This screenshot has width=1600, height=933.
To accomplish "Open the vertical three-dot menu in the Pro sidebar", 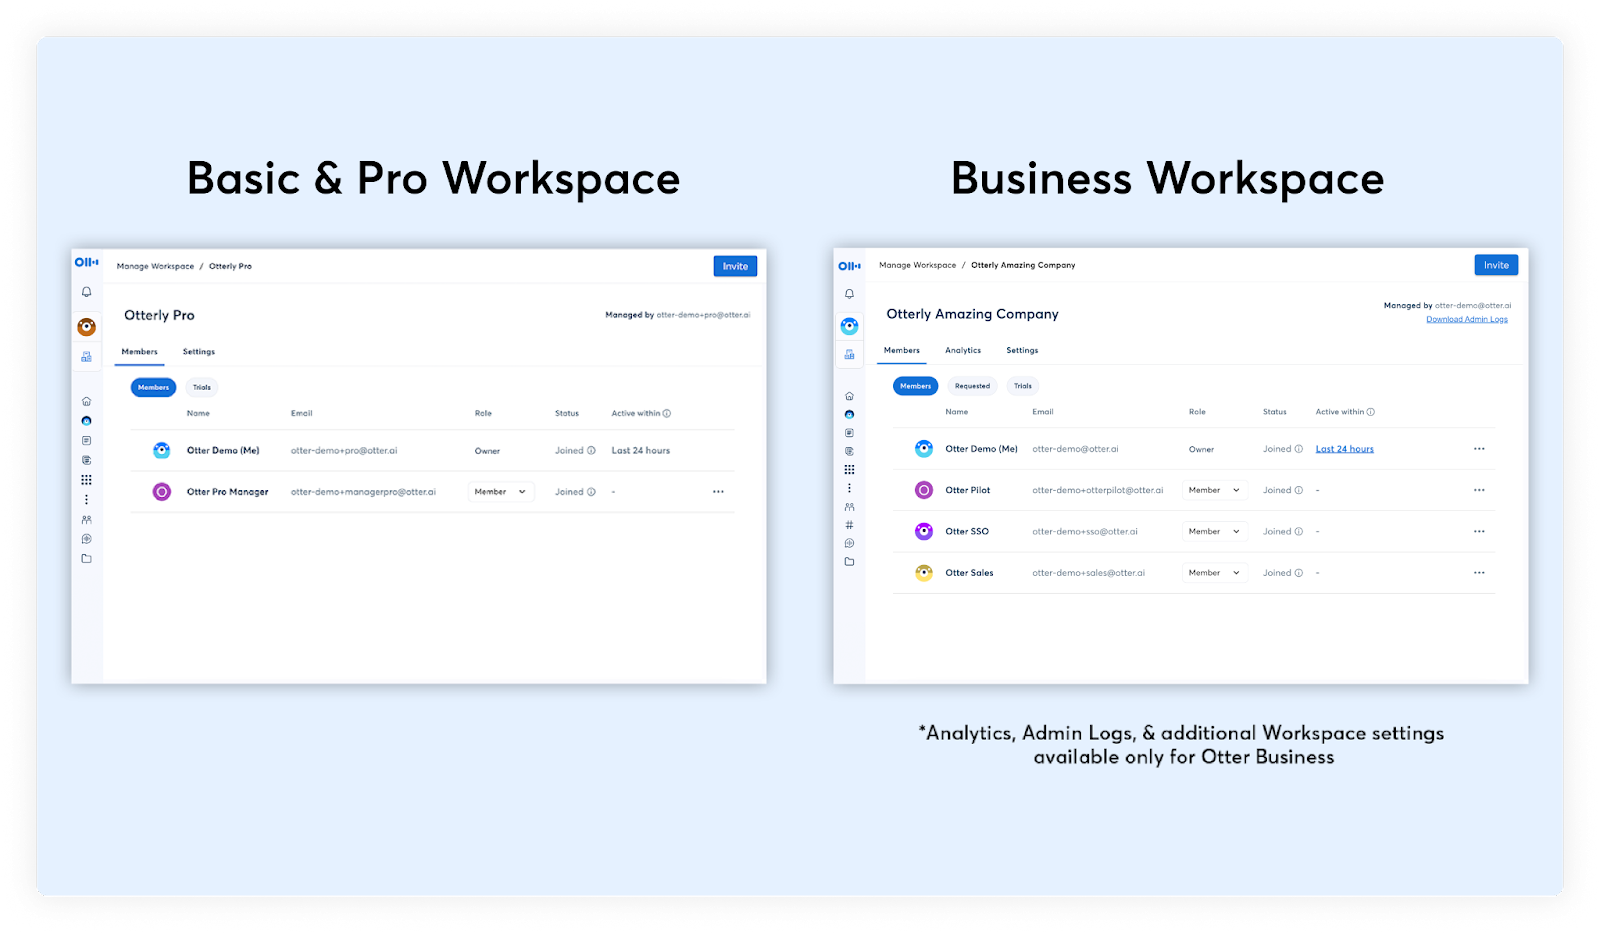I will pyautogui.click(x=87, y=499).
